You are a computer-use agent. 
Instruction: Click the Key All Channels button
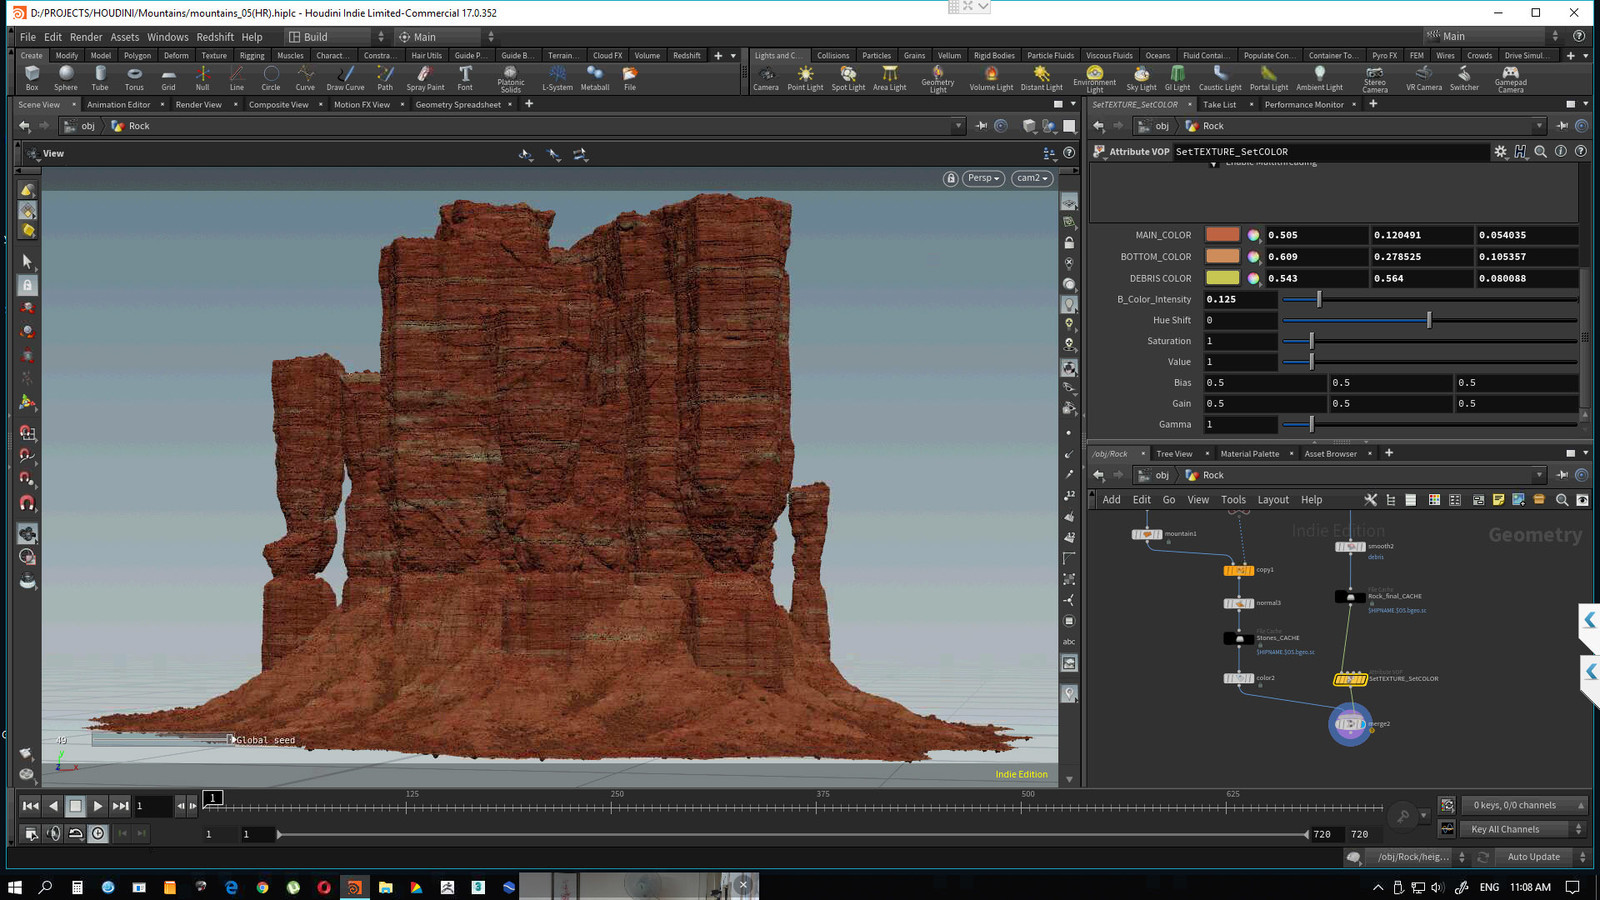click(x=1505, y=829)
